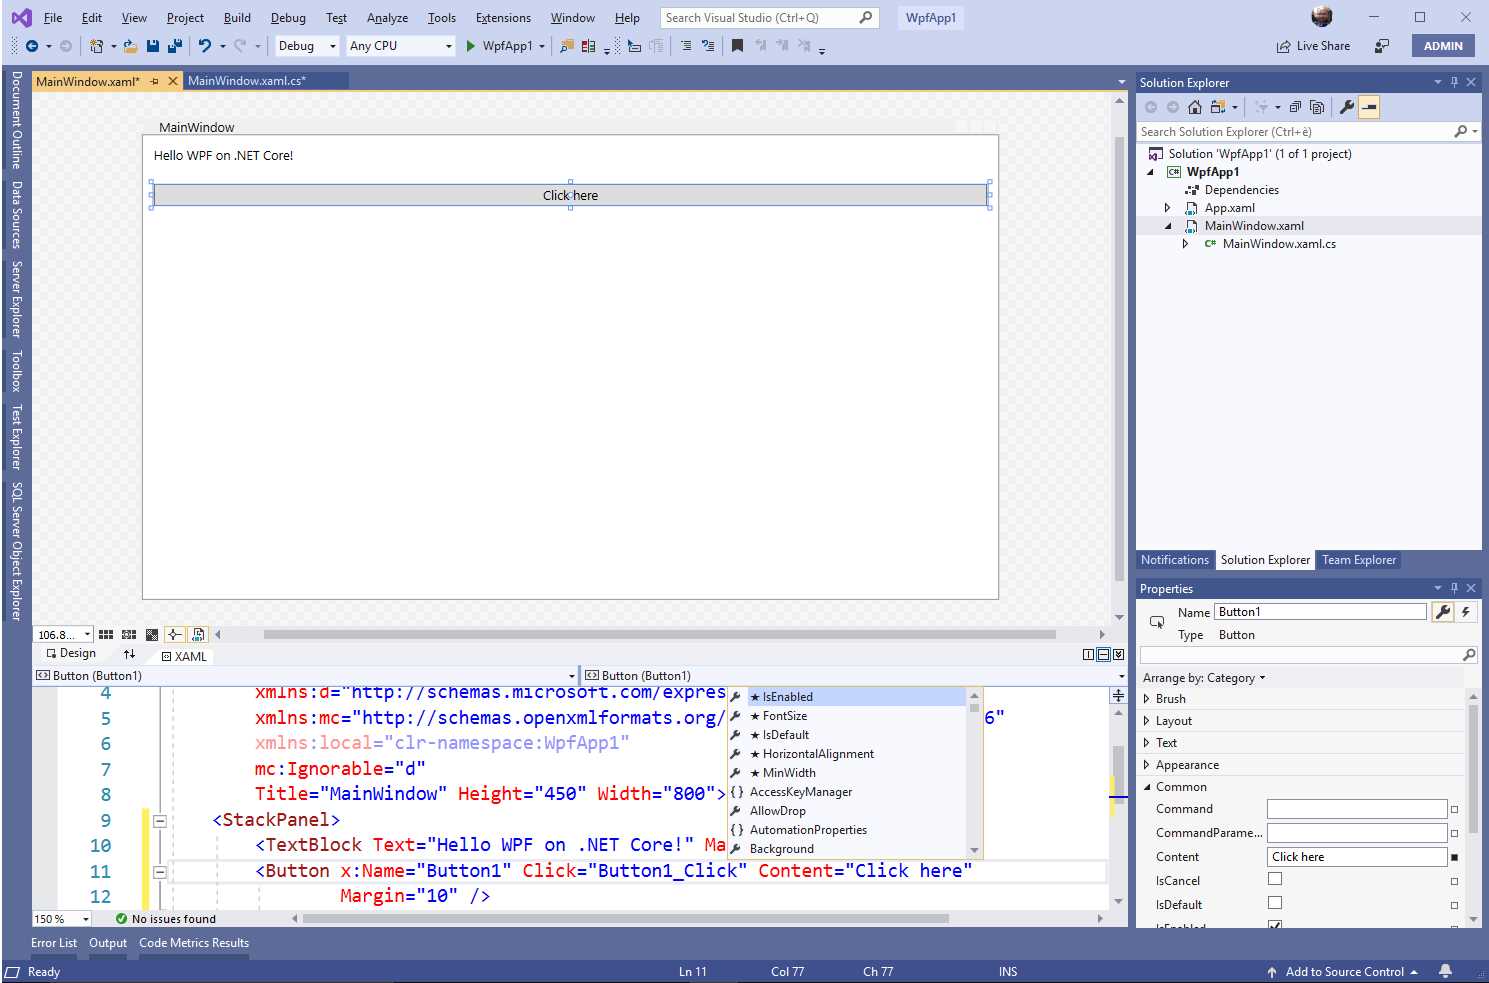This screenshot has width=1489, height=983.
Task: Undo last edit using the Undo icon
Action: click(205, 45)
